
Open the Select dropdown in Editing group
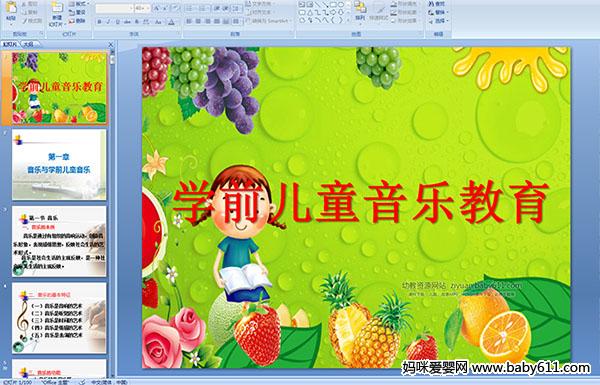pos(438,21)
